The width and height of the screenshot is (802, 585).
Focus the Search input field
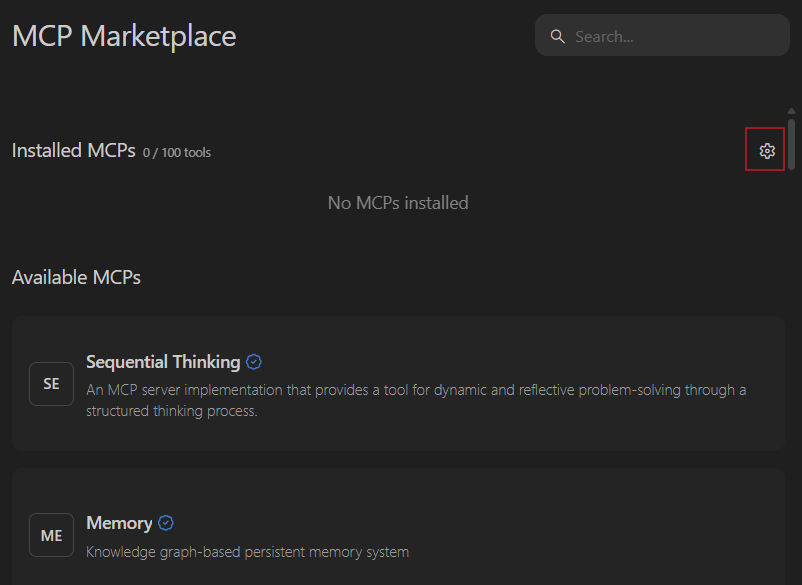[670, 36]
